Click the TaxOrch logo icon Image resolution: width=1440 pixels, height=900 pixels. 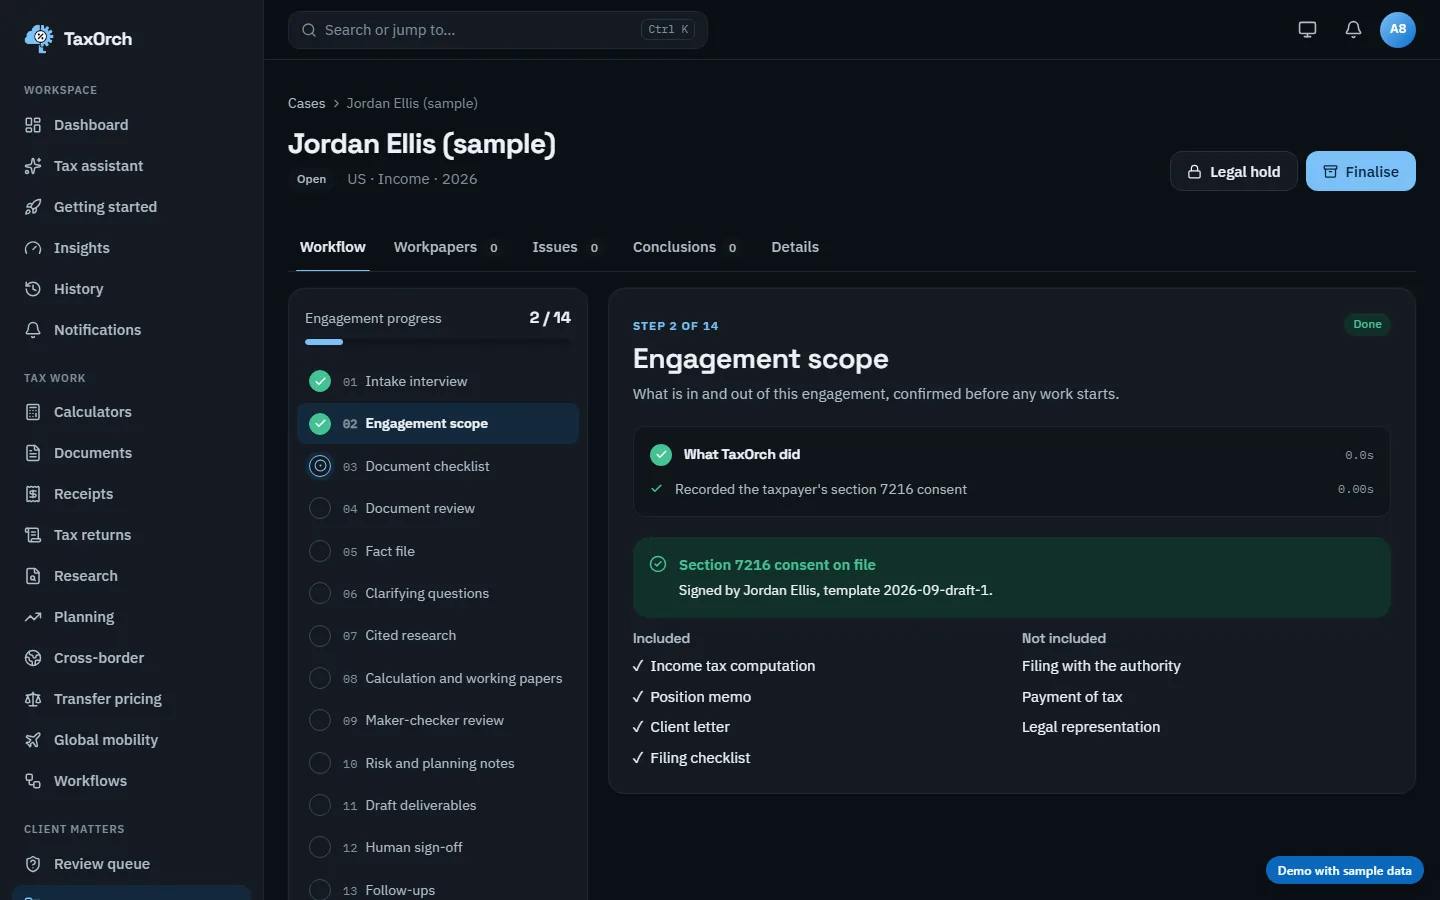39,38
